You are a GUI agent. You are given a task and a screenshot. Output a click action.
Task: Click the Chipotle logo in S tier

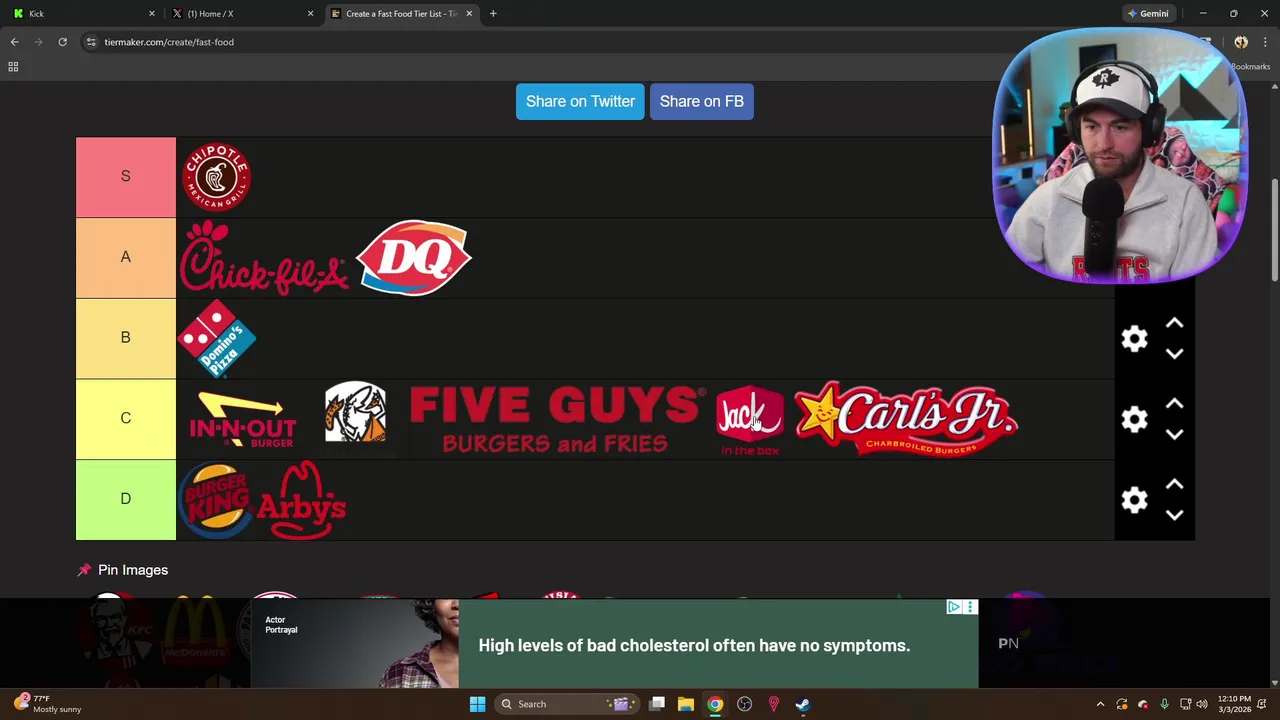216,177
